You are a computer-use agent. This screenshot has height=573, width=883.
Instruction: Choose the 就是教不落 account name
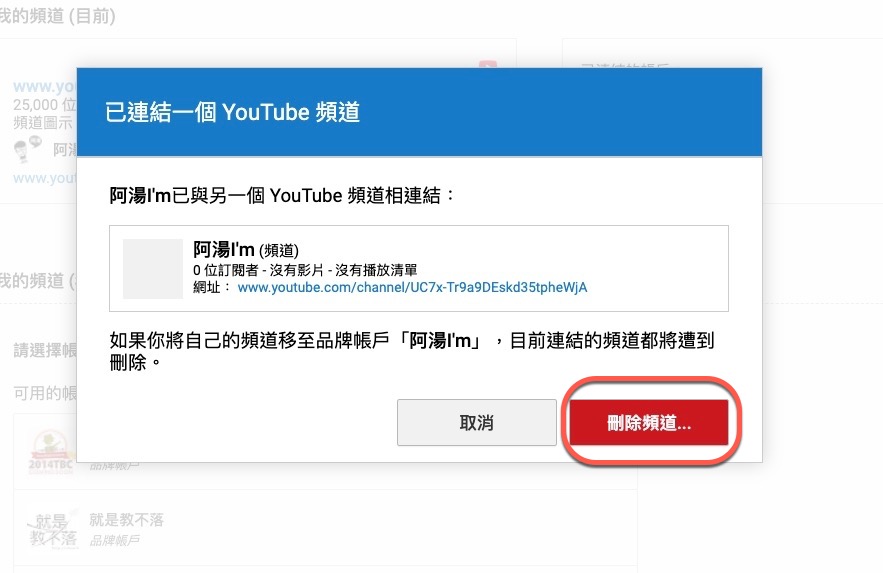pos(126,520)
